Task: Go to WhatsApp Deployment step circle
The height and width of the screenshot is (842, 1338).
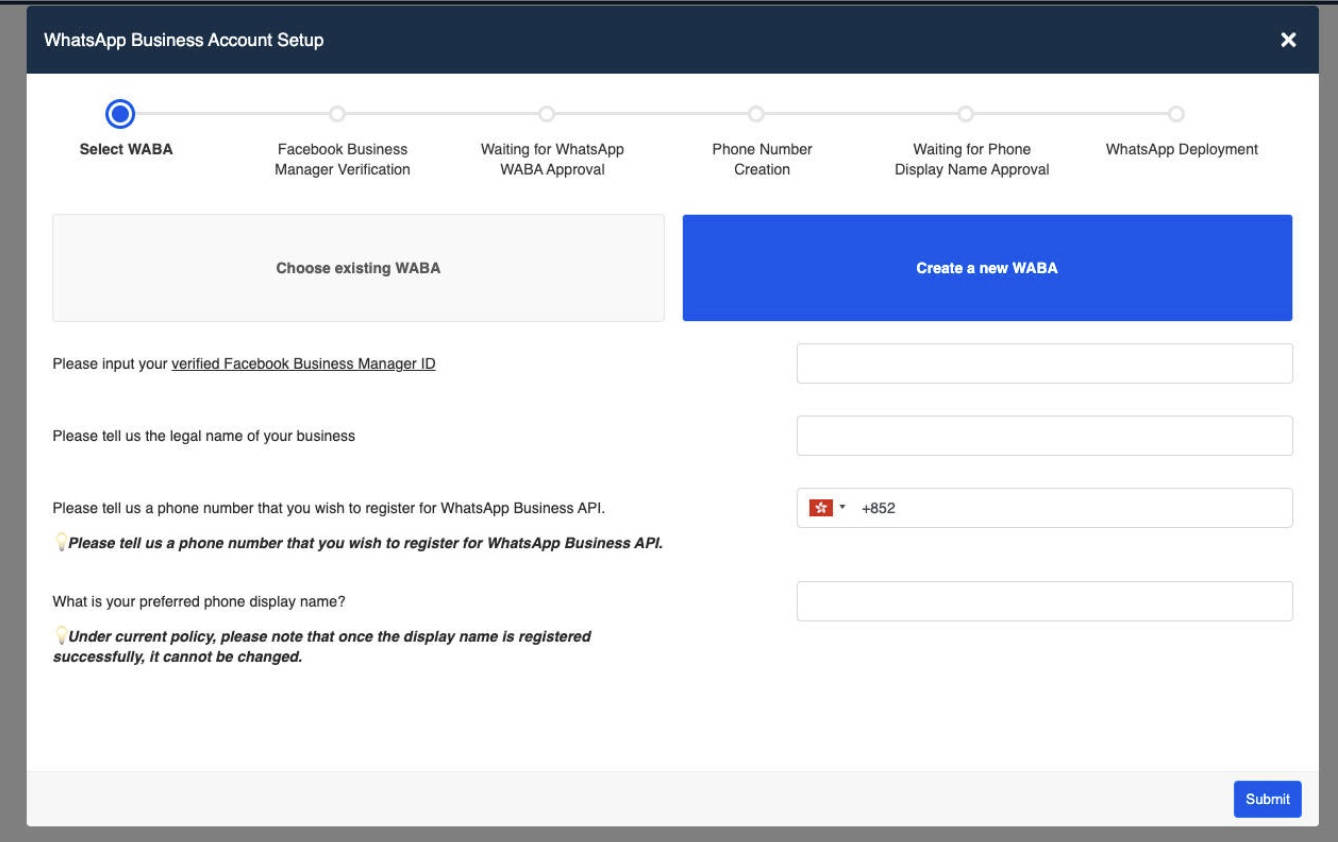Action: [1176, 114]
